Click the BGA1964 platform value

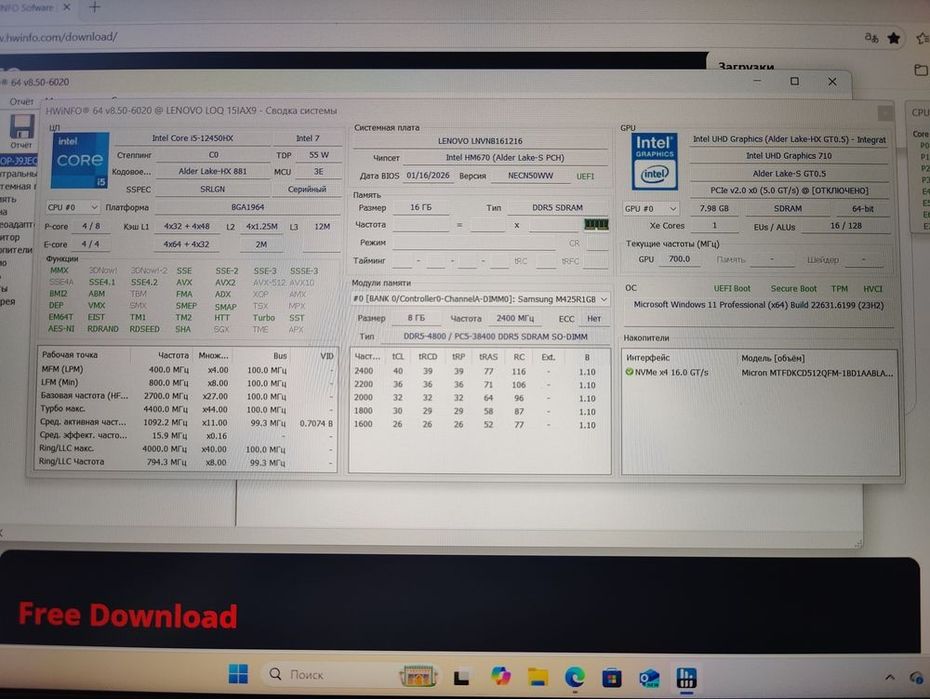247,207
